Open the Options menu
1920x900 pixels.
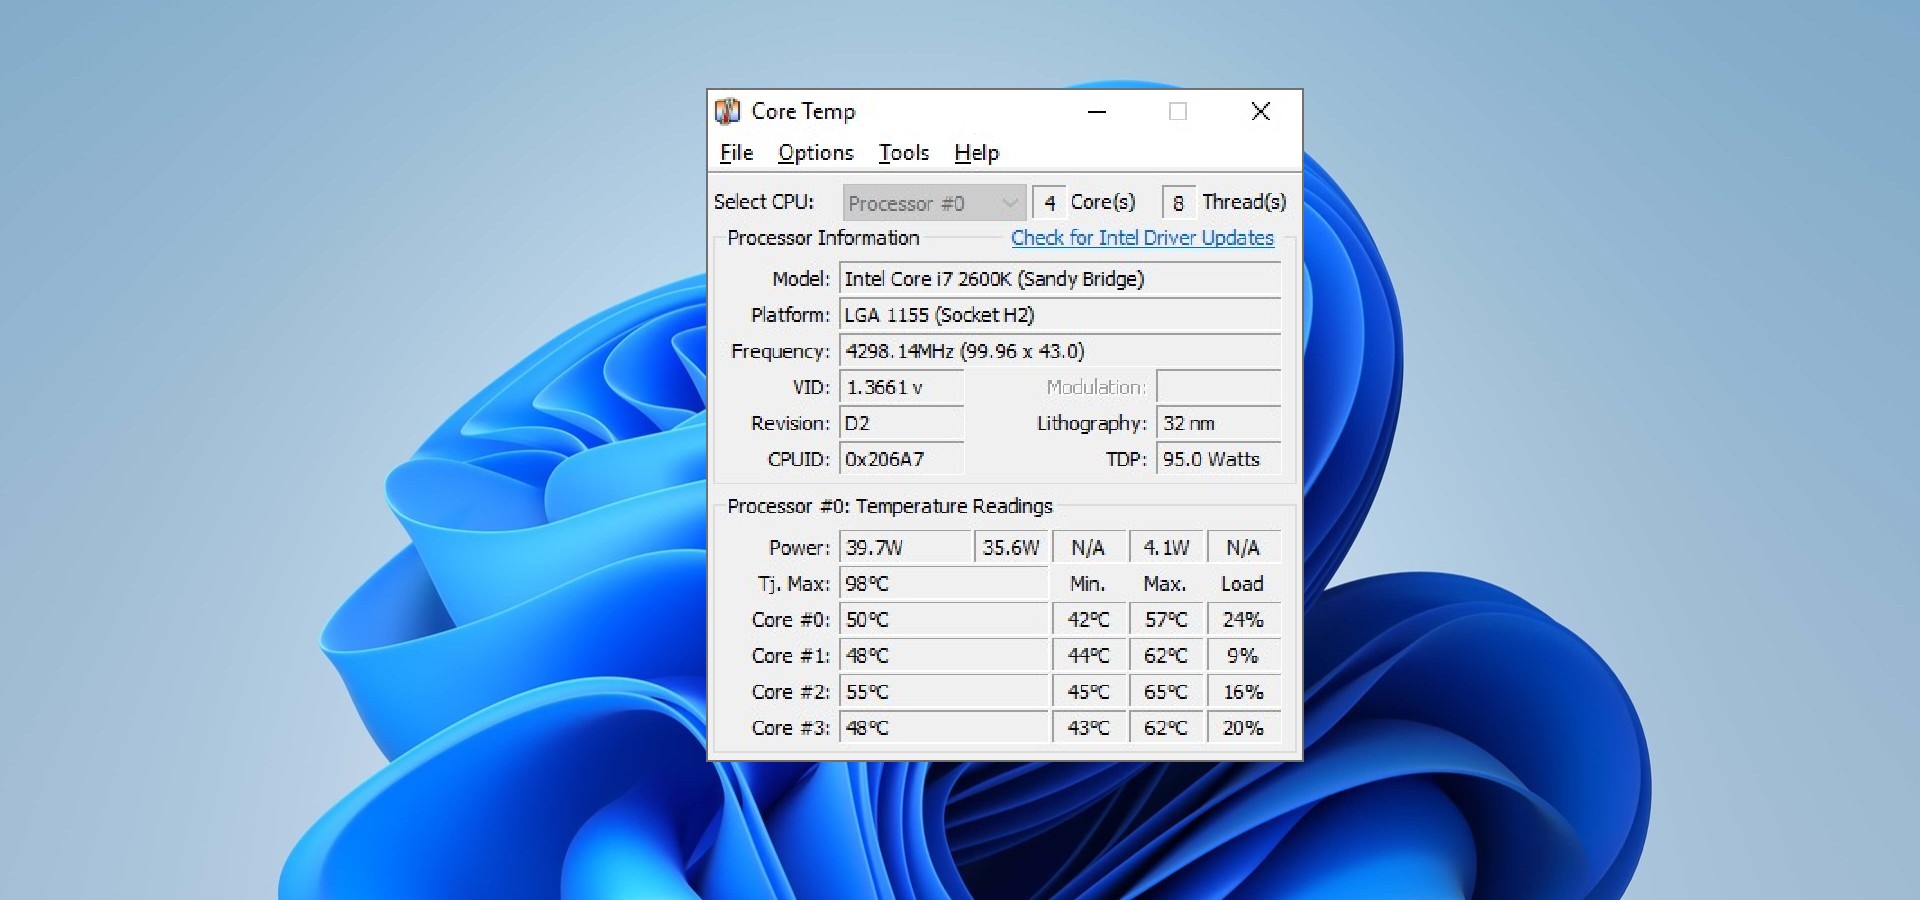(x=815, y=153)
